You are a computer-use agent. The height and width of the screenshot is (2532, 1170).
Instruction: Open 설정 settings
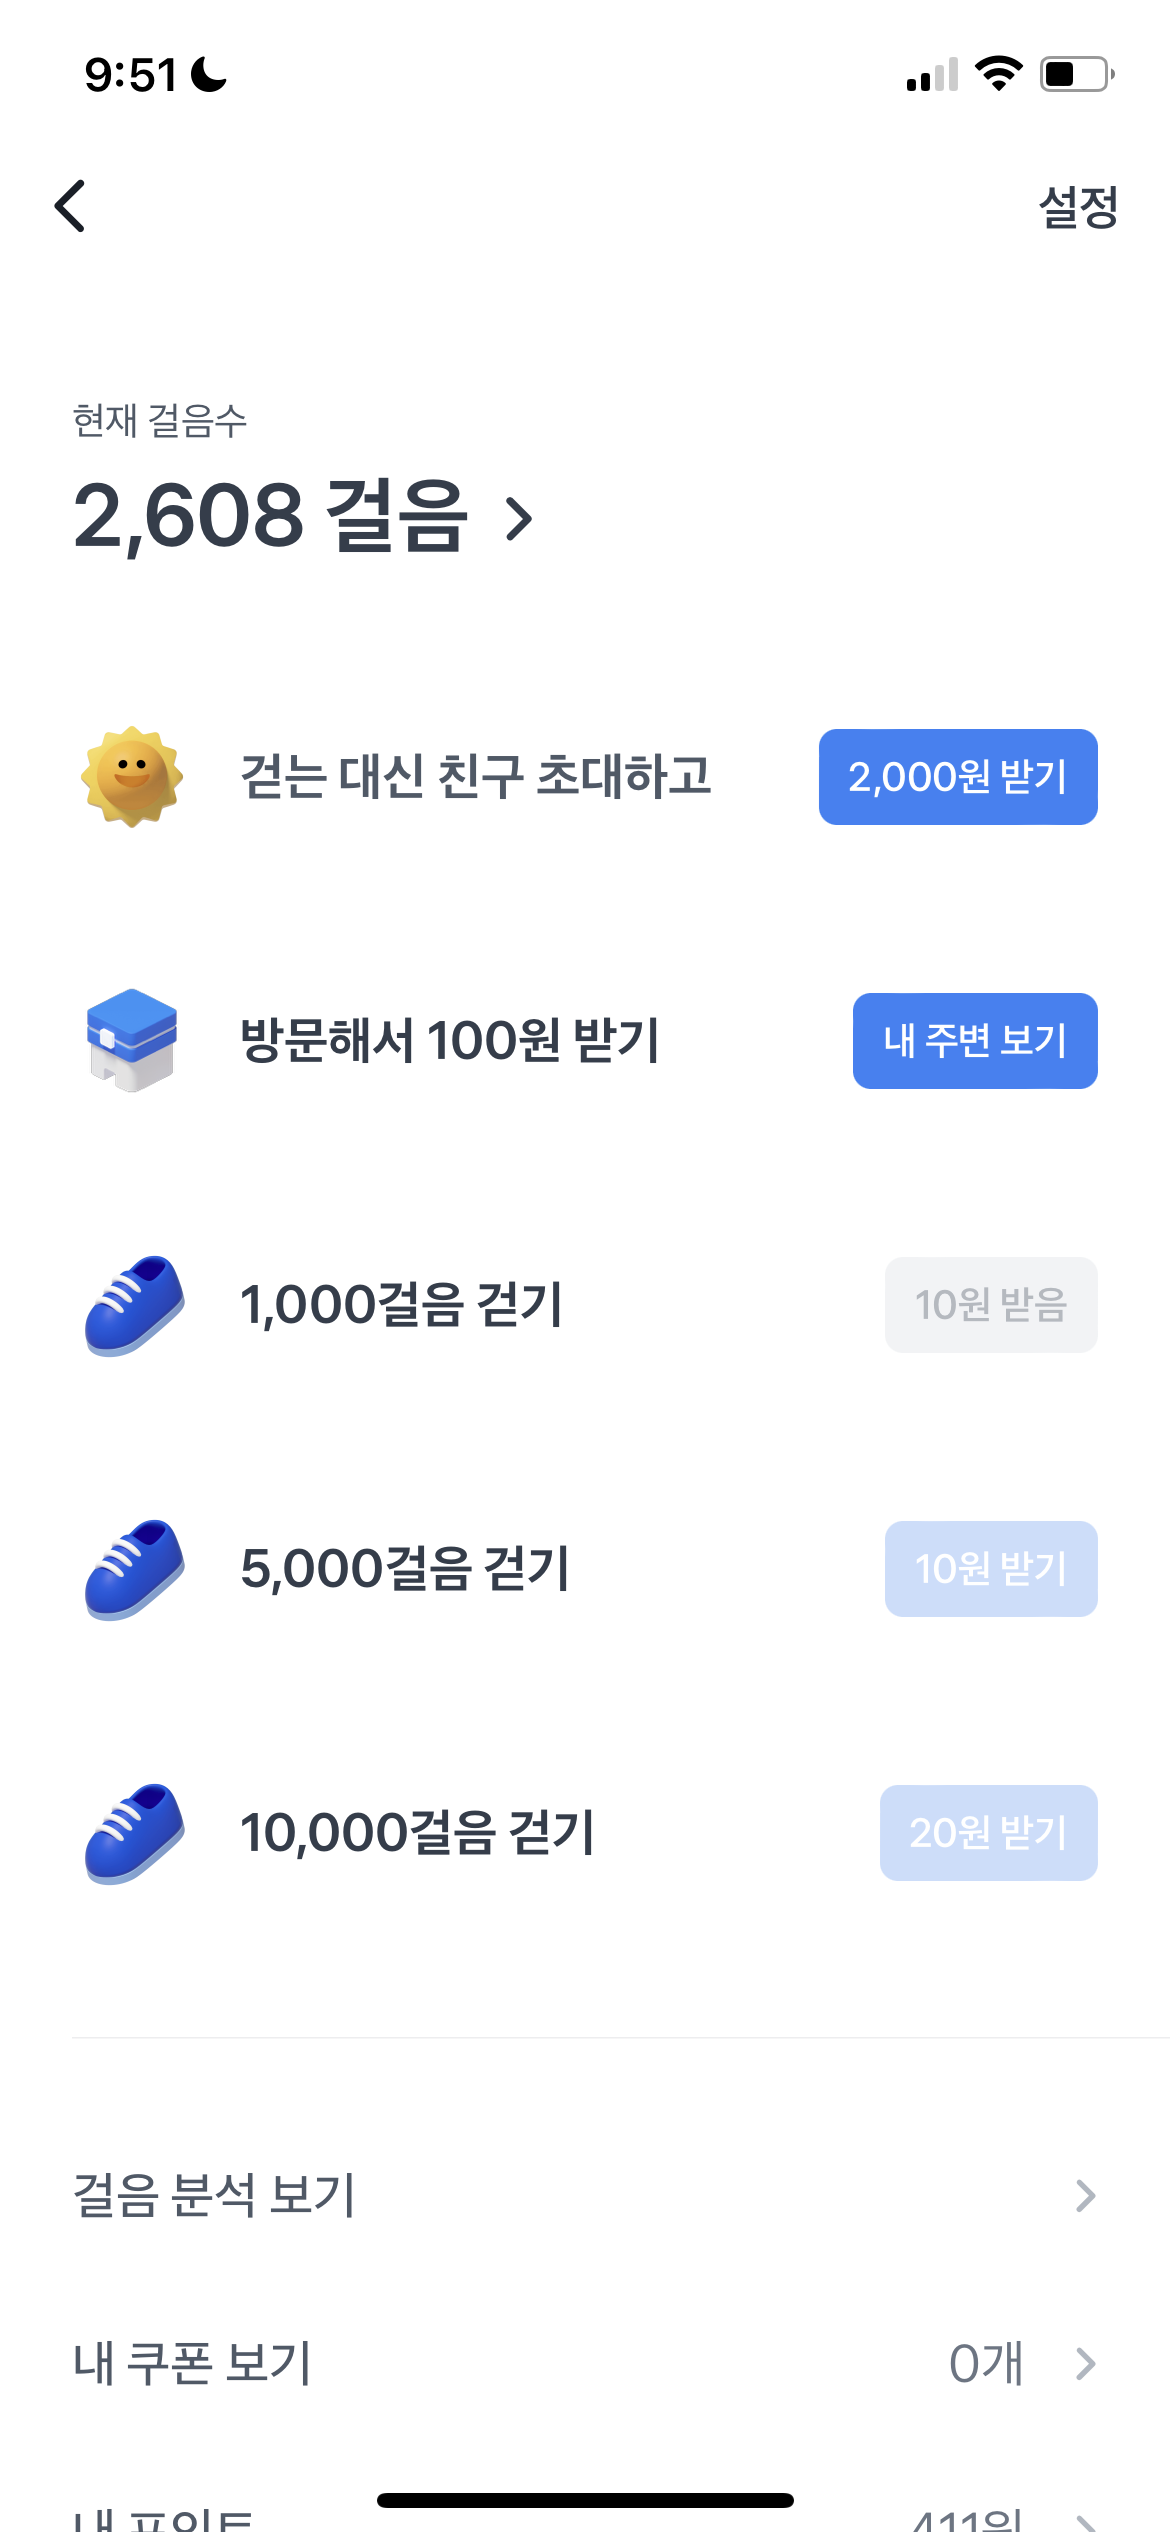click(x=1078, y=207)
